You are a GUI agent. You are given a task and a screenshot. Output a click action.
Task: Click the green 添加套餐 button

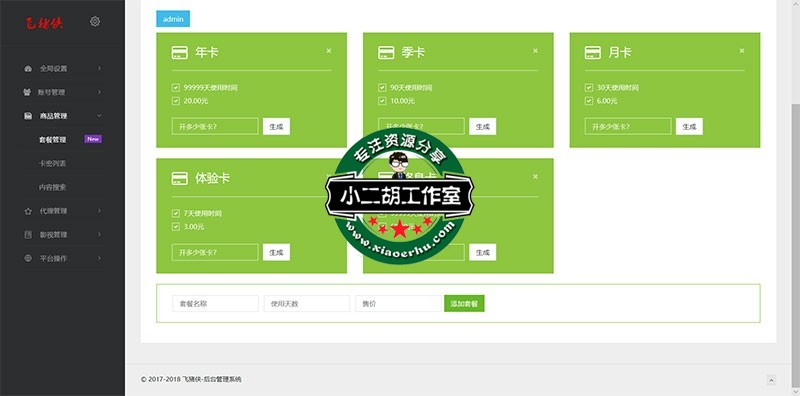[x=464, y=304]
